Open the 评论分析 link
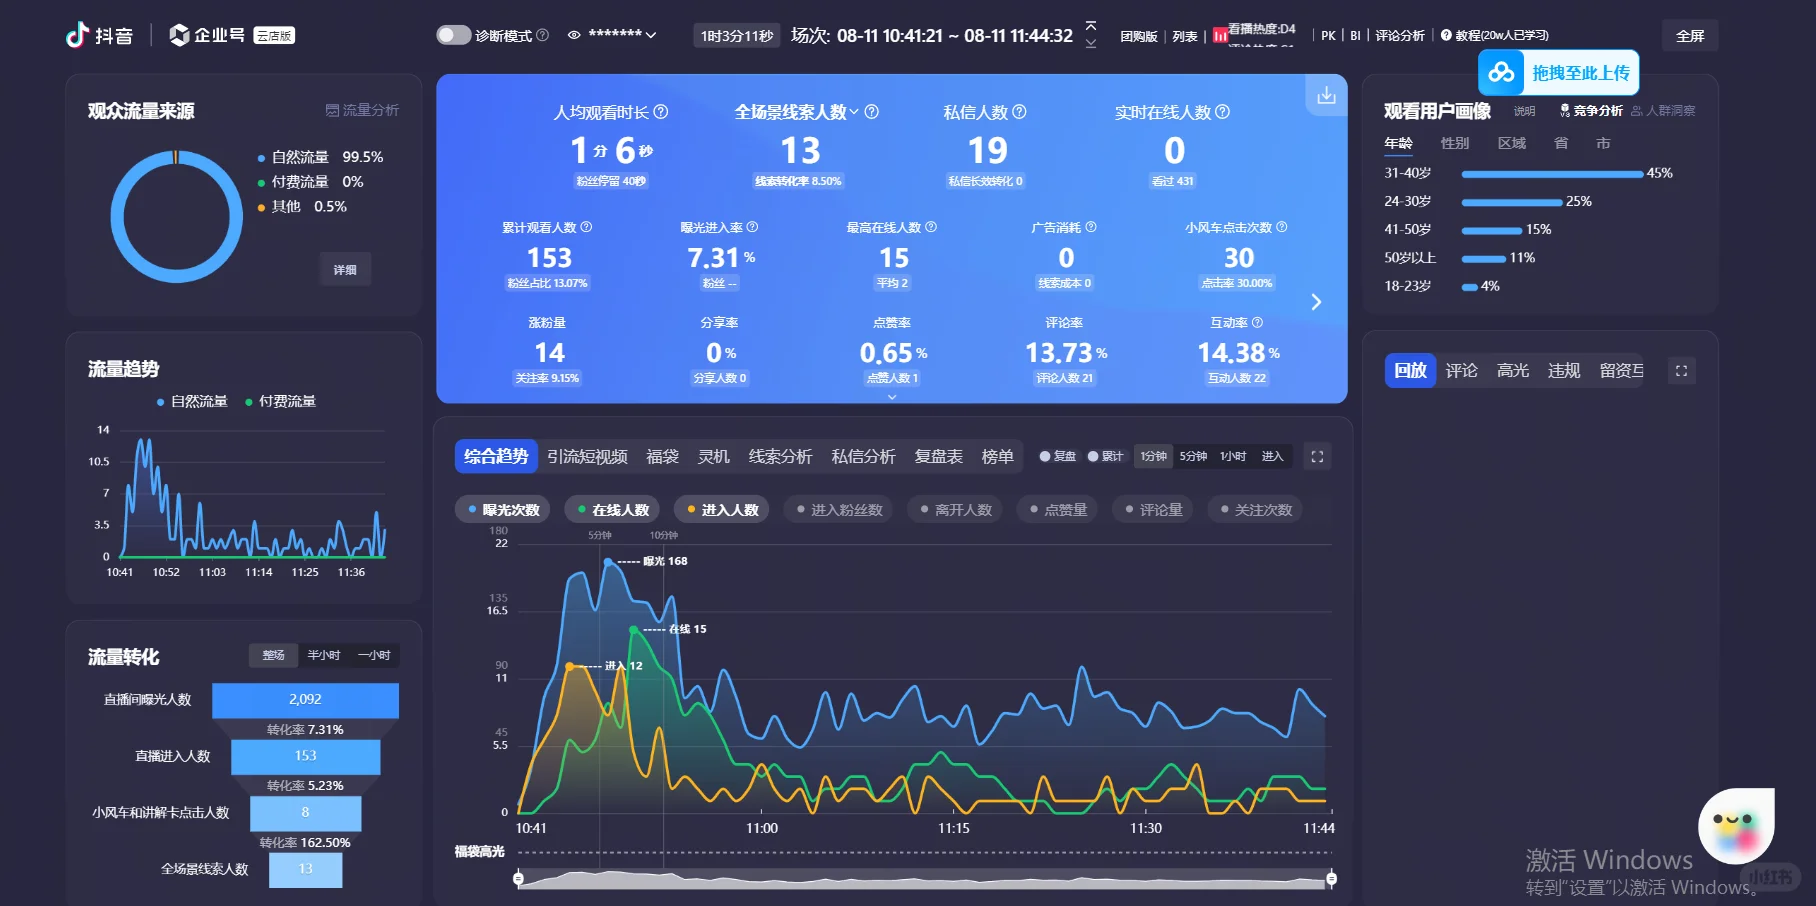 [x=1400, y=36]
